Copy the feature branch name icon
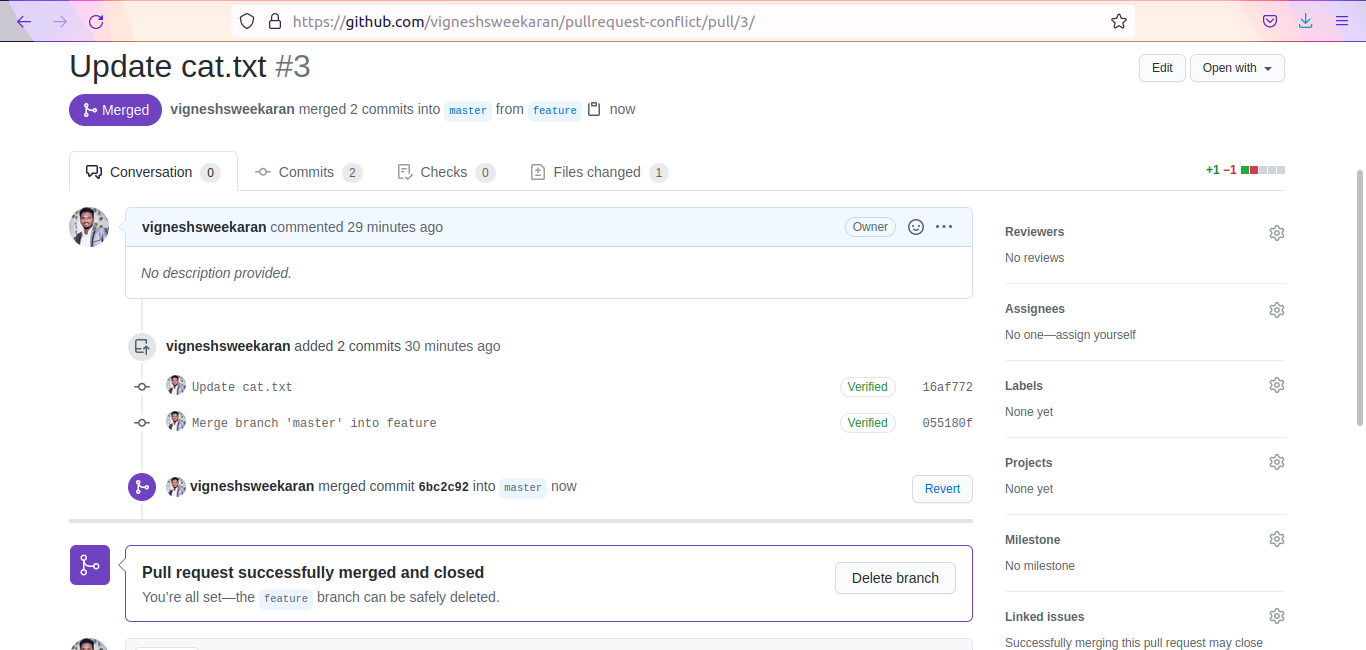Image resolution: width=1366 pixels, height=650 pixels. pyautogui.click(x=594, y=109)
